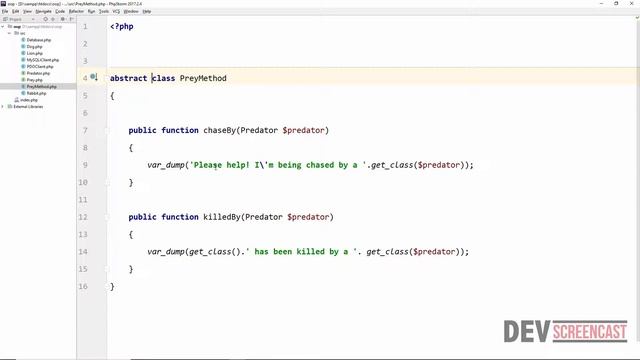Click collapse all icon in Project panel

(x=53, y=19)
